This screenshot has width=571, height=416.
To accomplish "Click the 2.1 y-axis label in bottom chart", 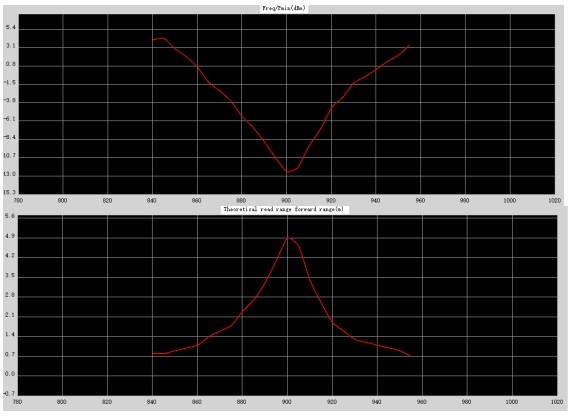I will (x=10, y=315).
